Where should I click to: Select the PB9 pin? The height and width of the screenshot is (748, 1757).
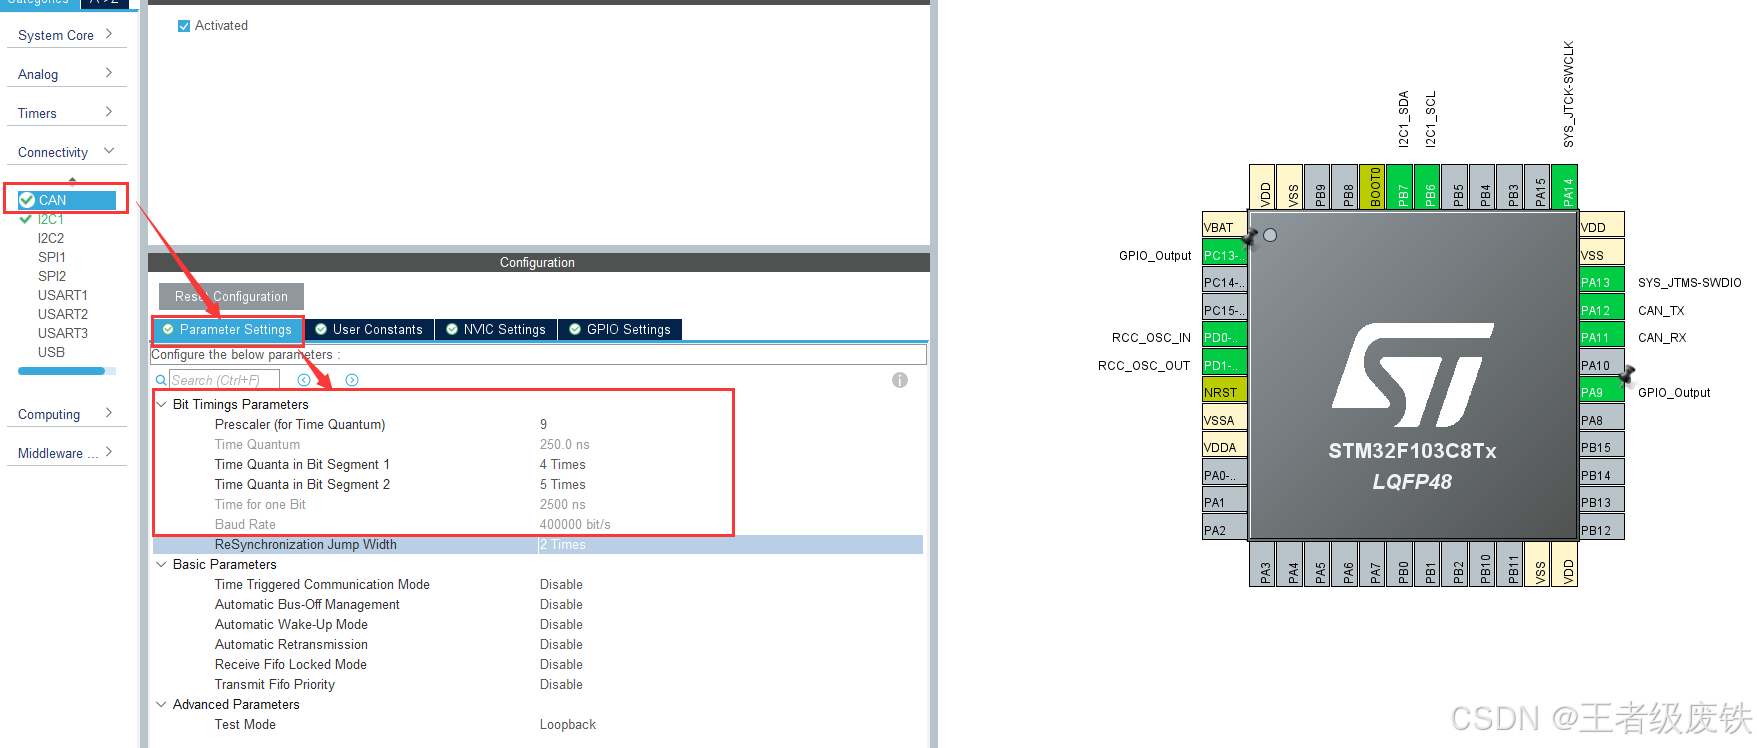(x=1317, y=187)
